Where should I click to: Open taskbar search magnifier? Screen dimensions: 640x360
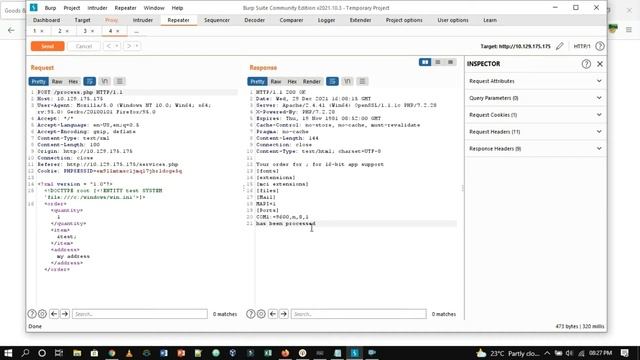(x=25, y=353)
